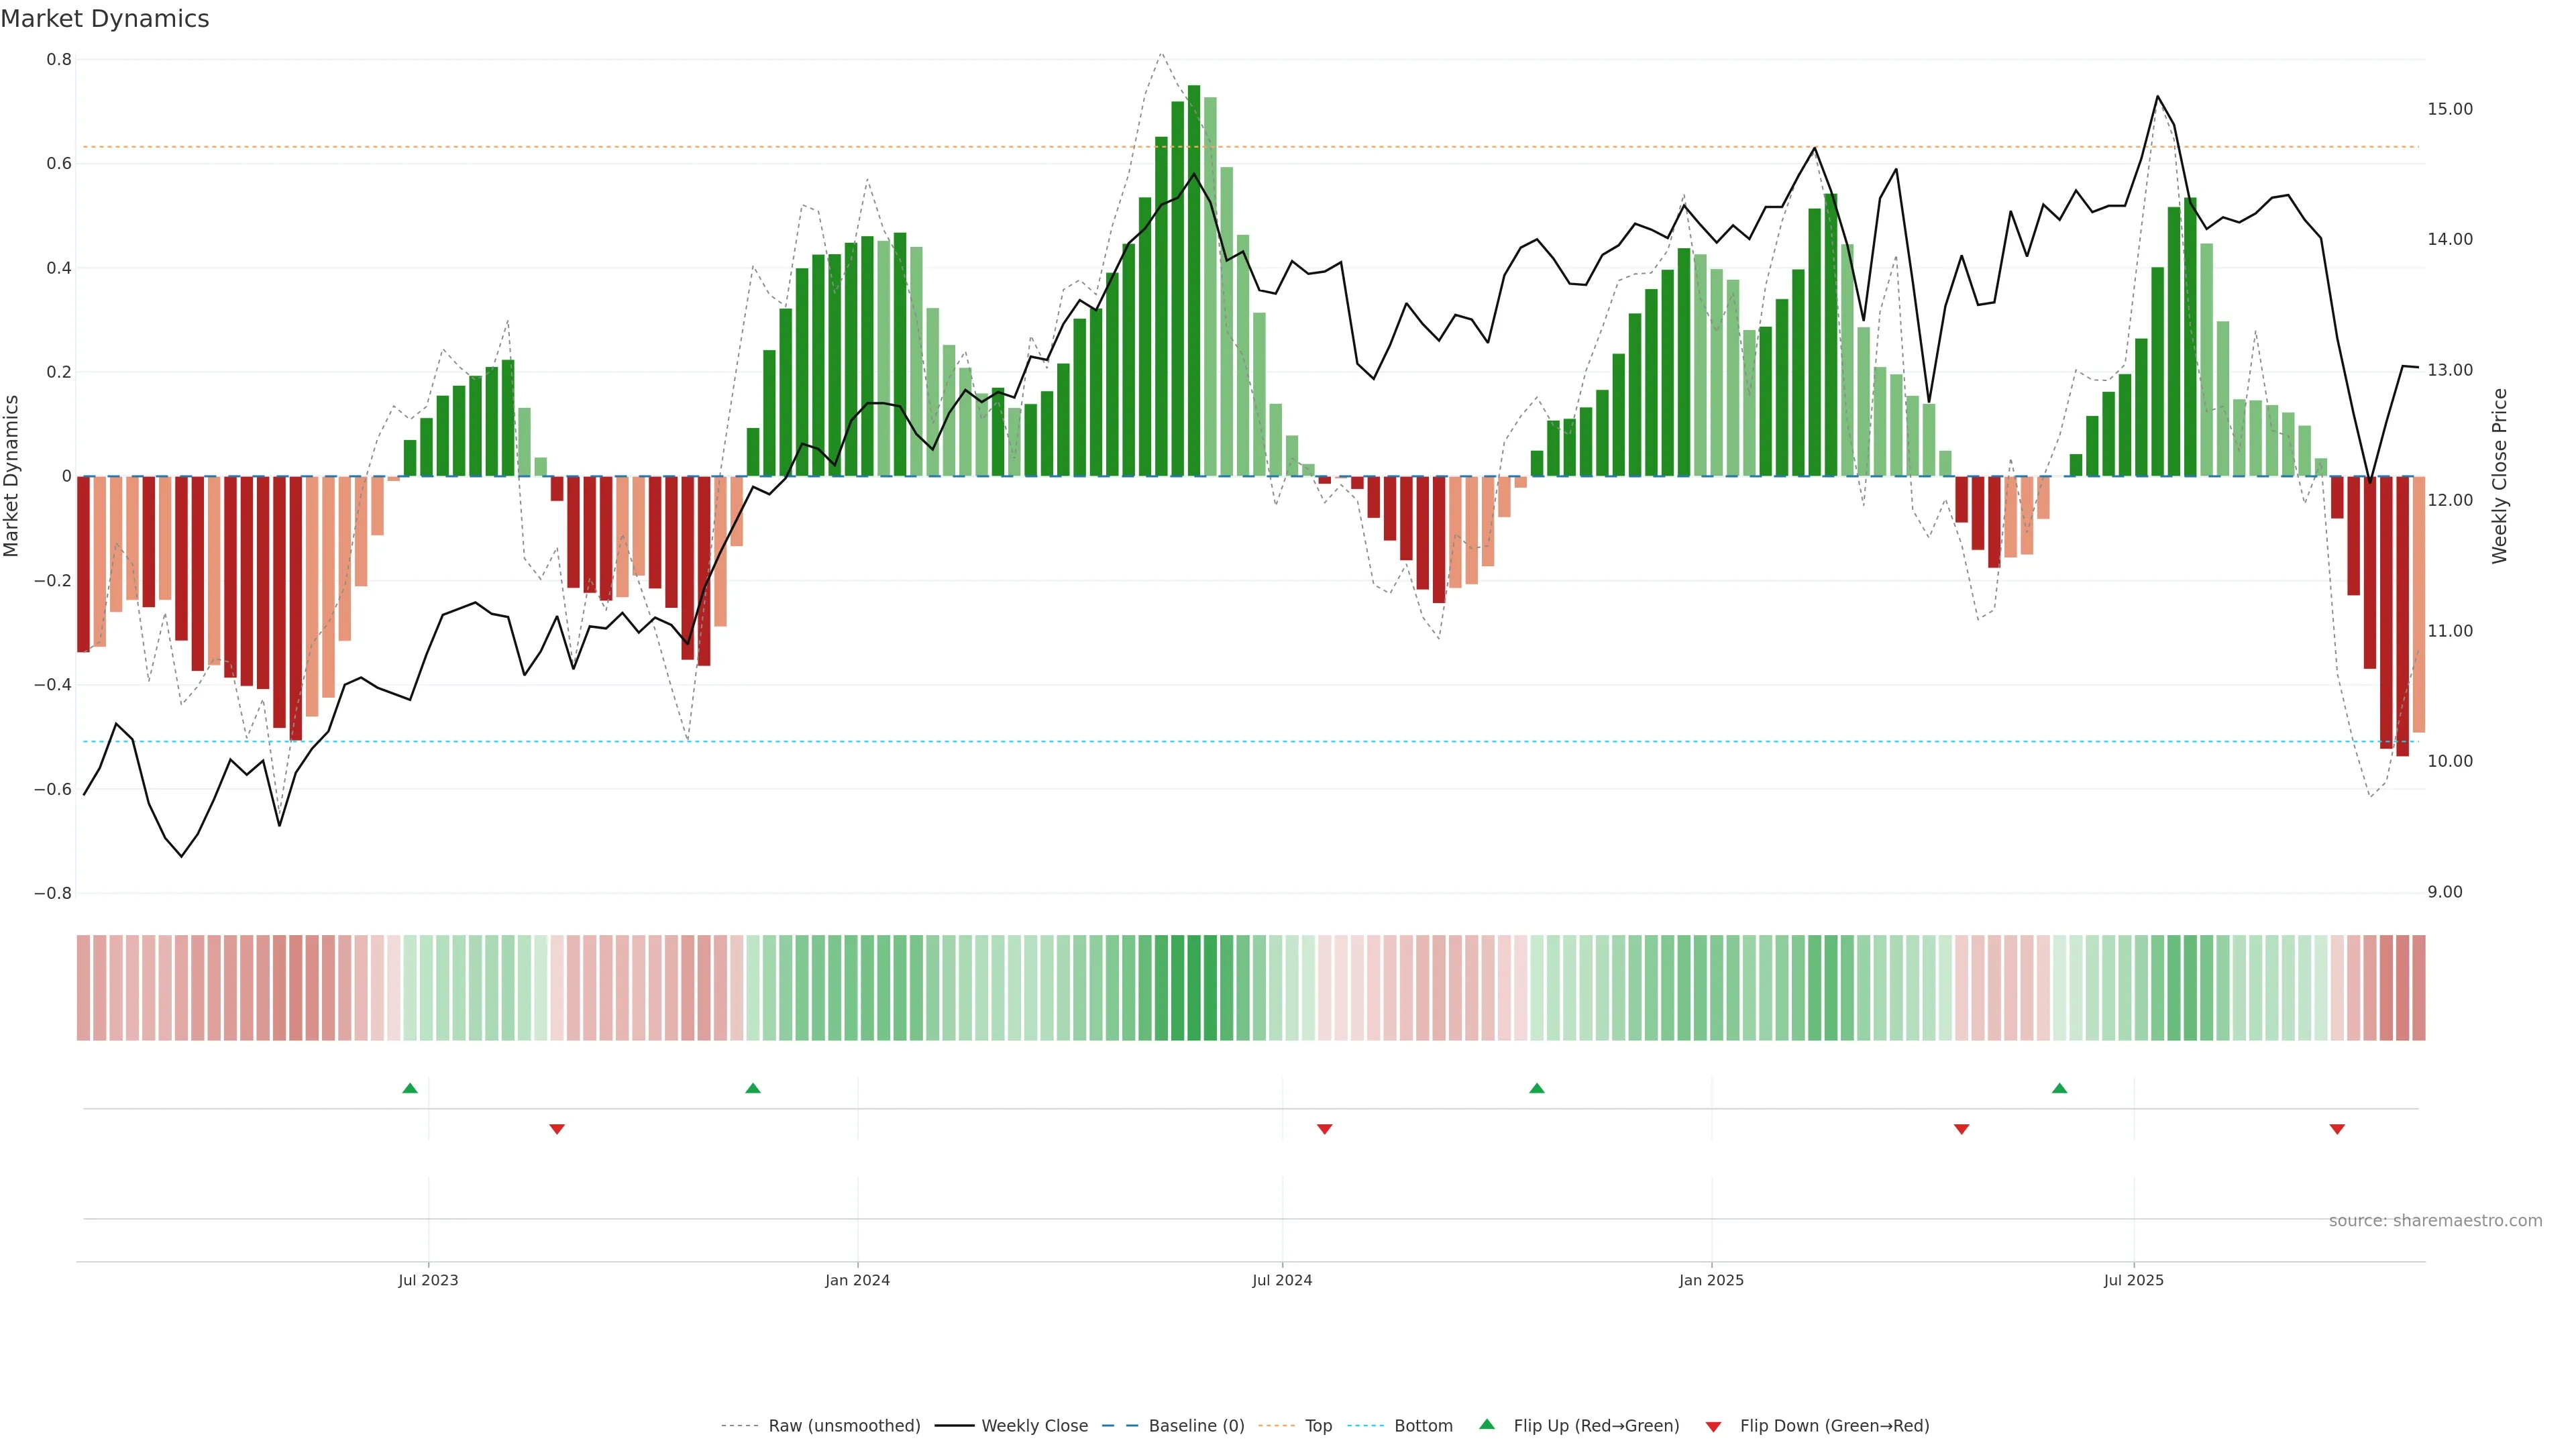Click the last red flip-down marker after Jul 2025
Image resolution: width=2576 pixels, height=1449 pixels.
click(2337, 1129)
